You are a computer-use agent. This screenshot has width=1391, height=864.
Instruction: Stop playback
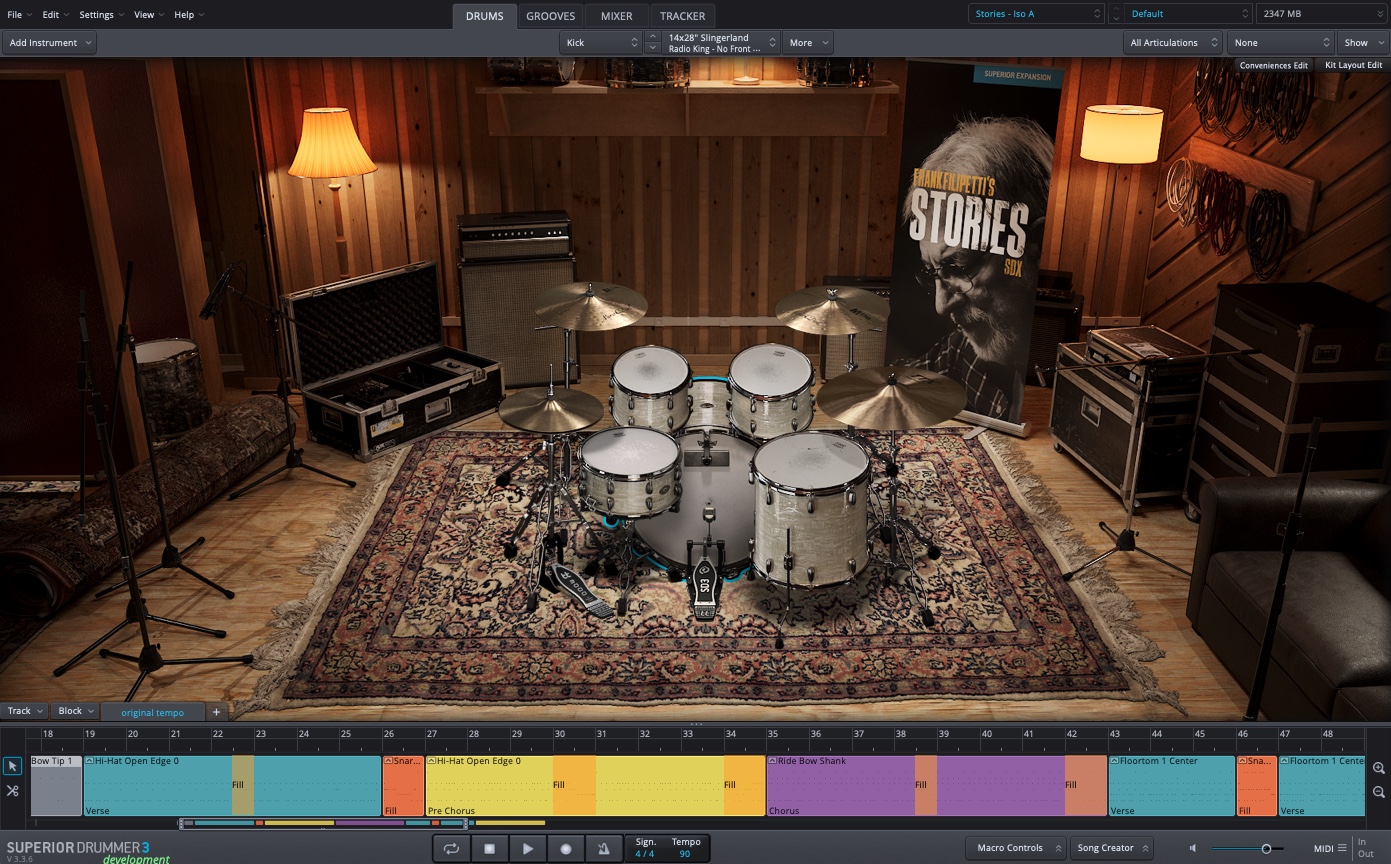pyautogui.click(x=489, y=848)
